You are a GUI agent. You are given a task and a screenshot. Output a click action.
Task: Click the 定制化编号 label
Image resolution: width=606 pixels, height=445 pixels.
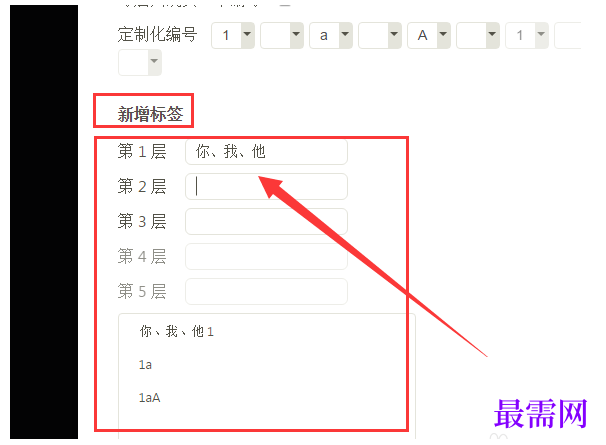pyautogui.click(x=157, y=34)
